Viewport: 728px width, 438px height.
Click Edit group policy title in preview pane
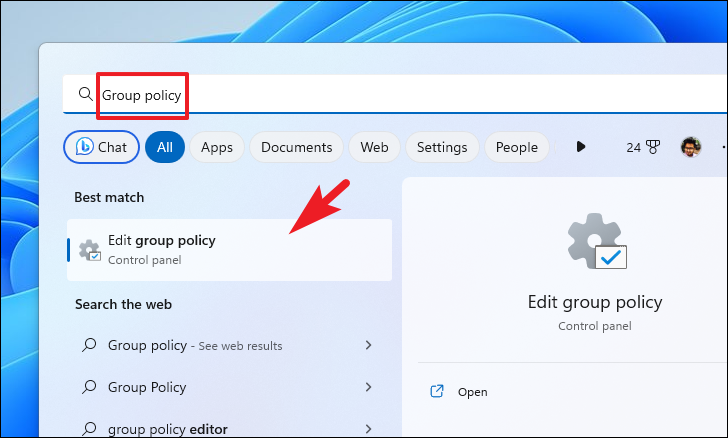coord(595,302)
